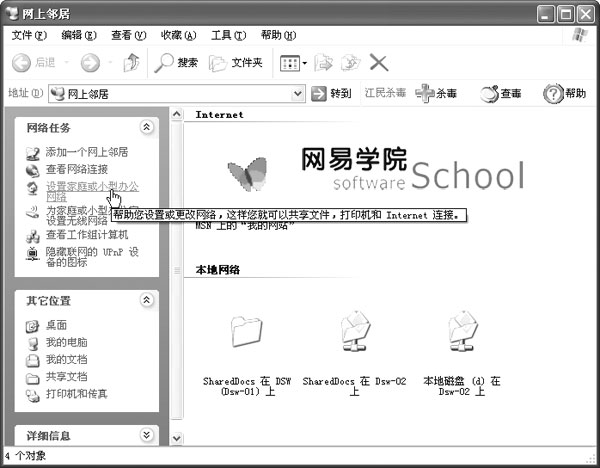Open the View (查看) menu
This screenshot has width=600, height=468.
coord(129,36)
